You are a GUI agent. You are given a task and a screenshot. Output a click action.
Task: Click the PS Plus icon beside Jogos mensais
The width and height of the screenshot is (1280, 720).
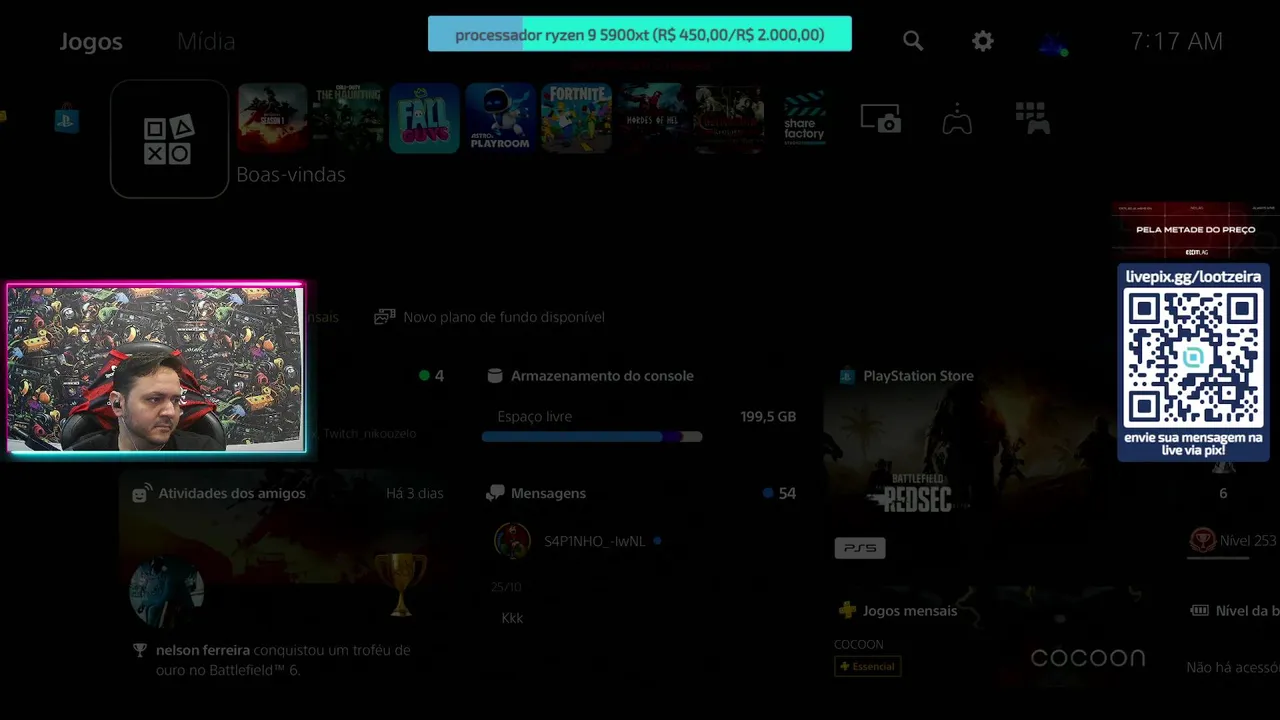[x=848, y=610]
